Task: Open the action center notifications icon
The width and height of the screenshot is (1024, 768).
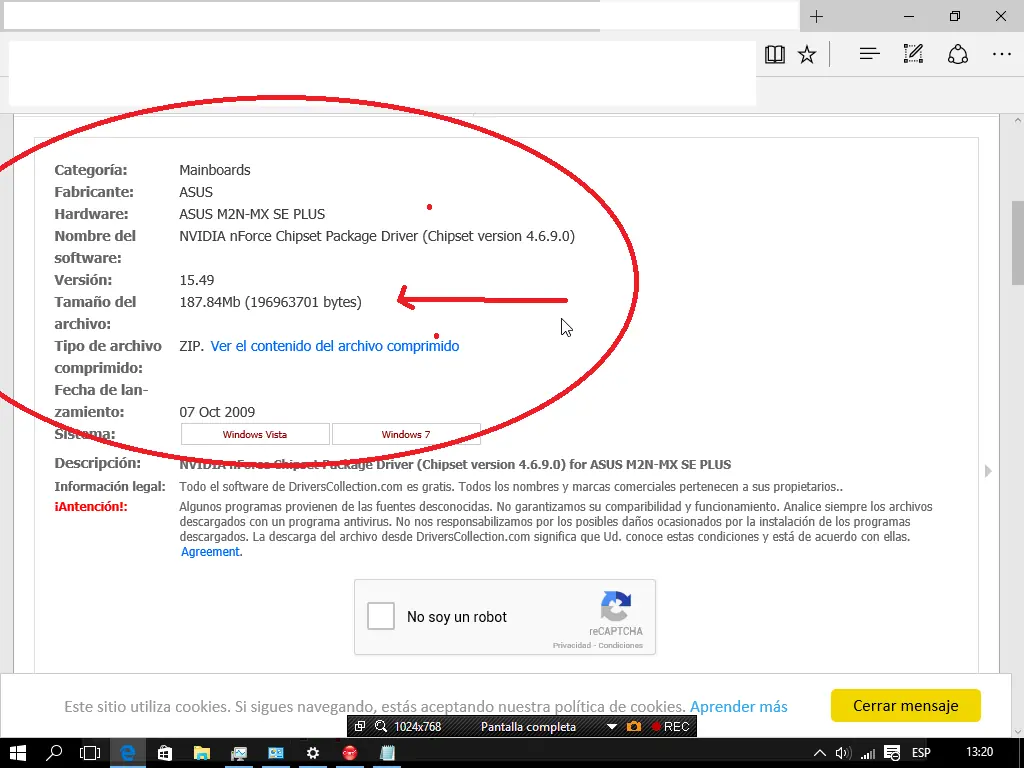Action: 892,753
